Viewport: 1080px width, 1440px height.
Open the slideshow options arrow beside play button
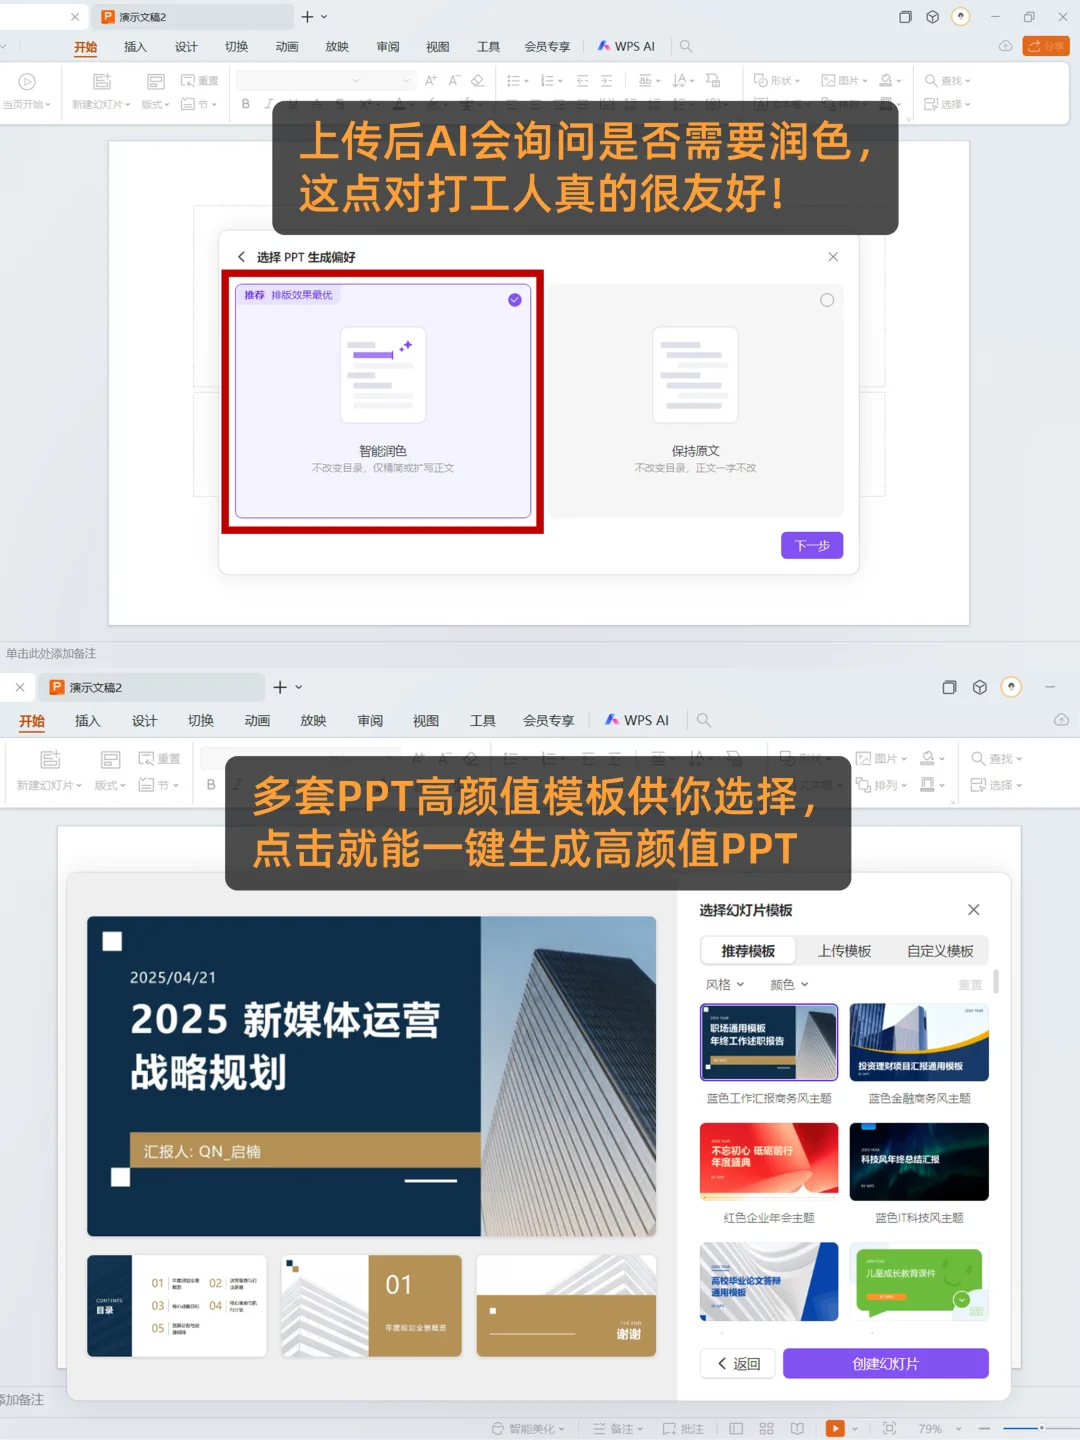855,1428
